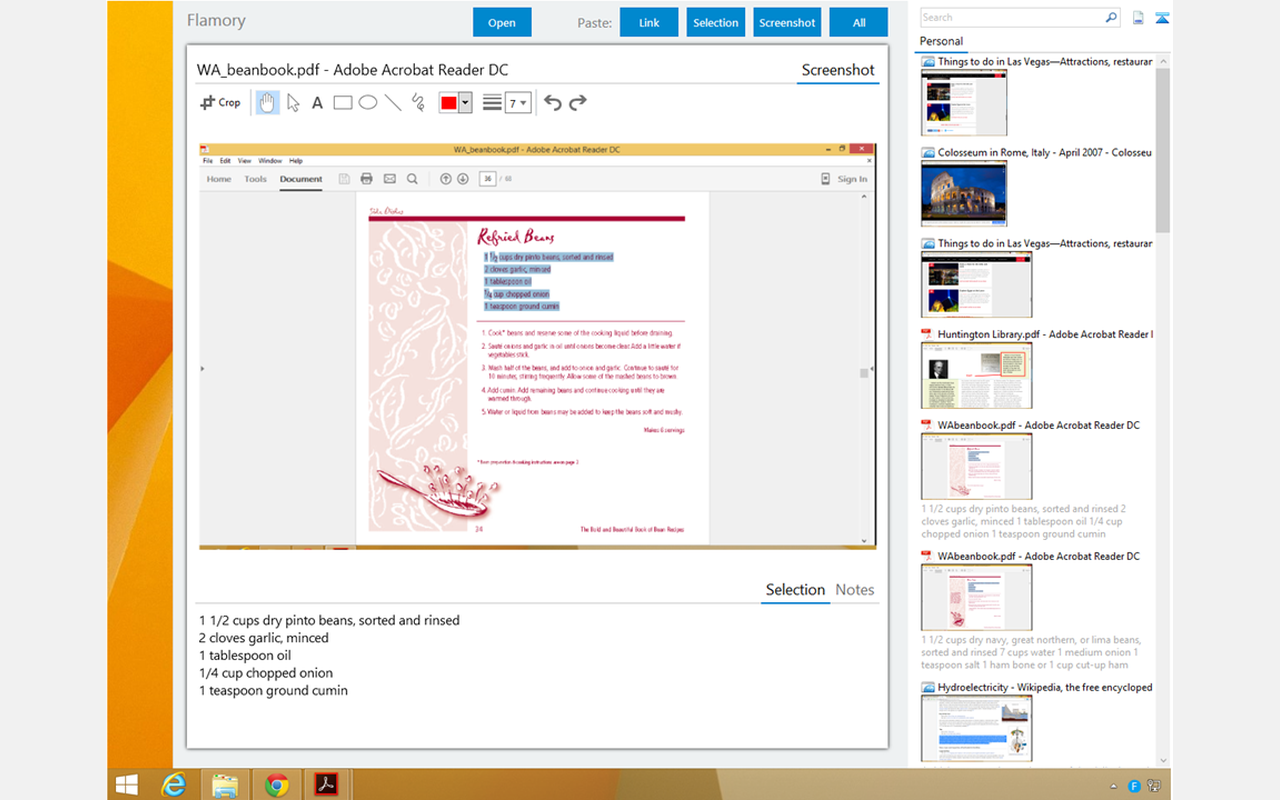
Task: Open the line width dropdown showing 7
Action: [517, 103]
